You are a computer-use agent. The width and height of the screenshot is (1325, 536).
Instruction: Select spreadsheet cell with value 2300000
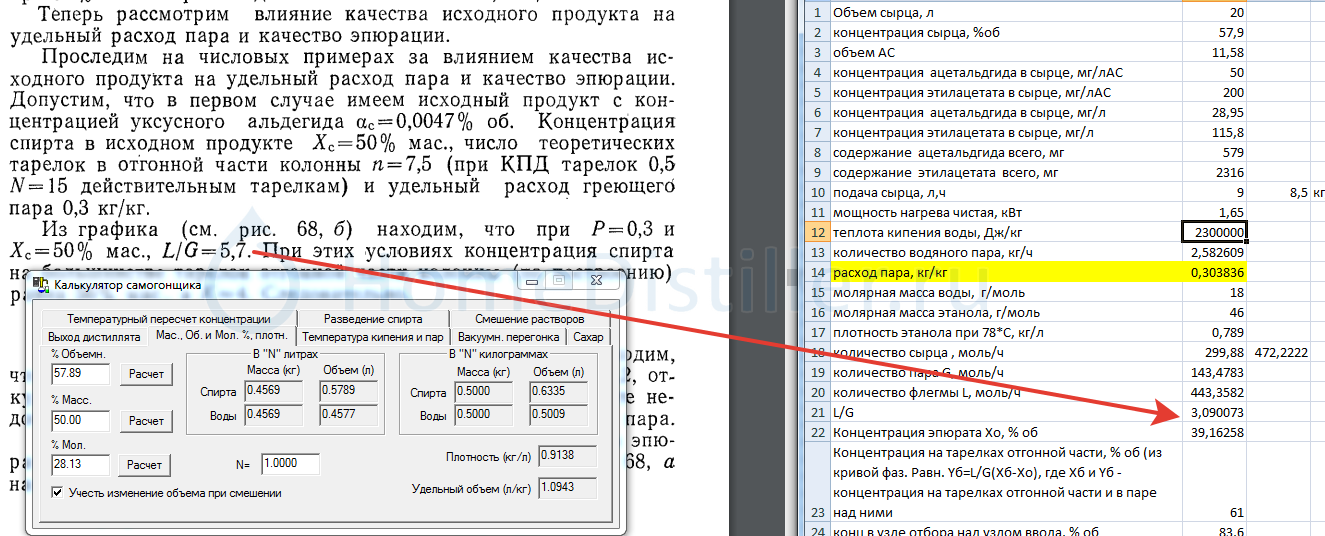coord(1214,232)
